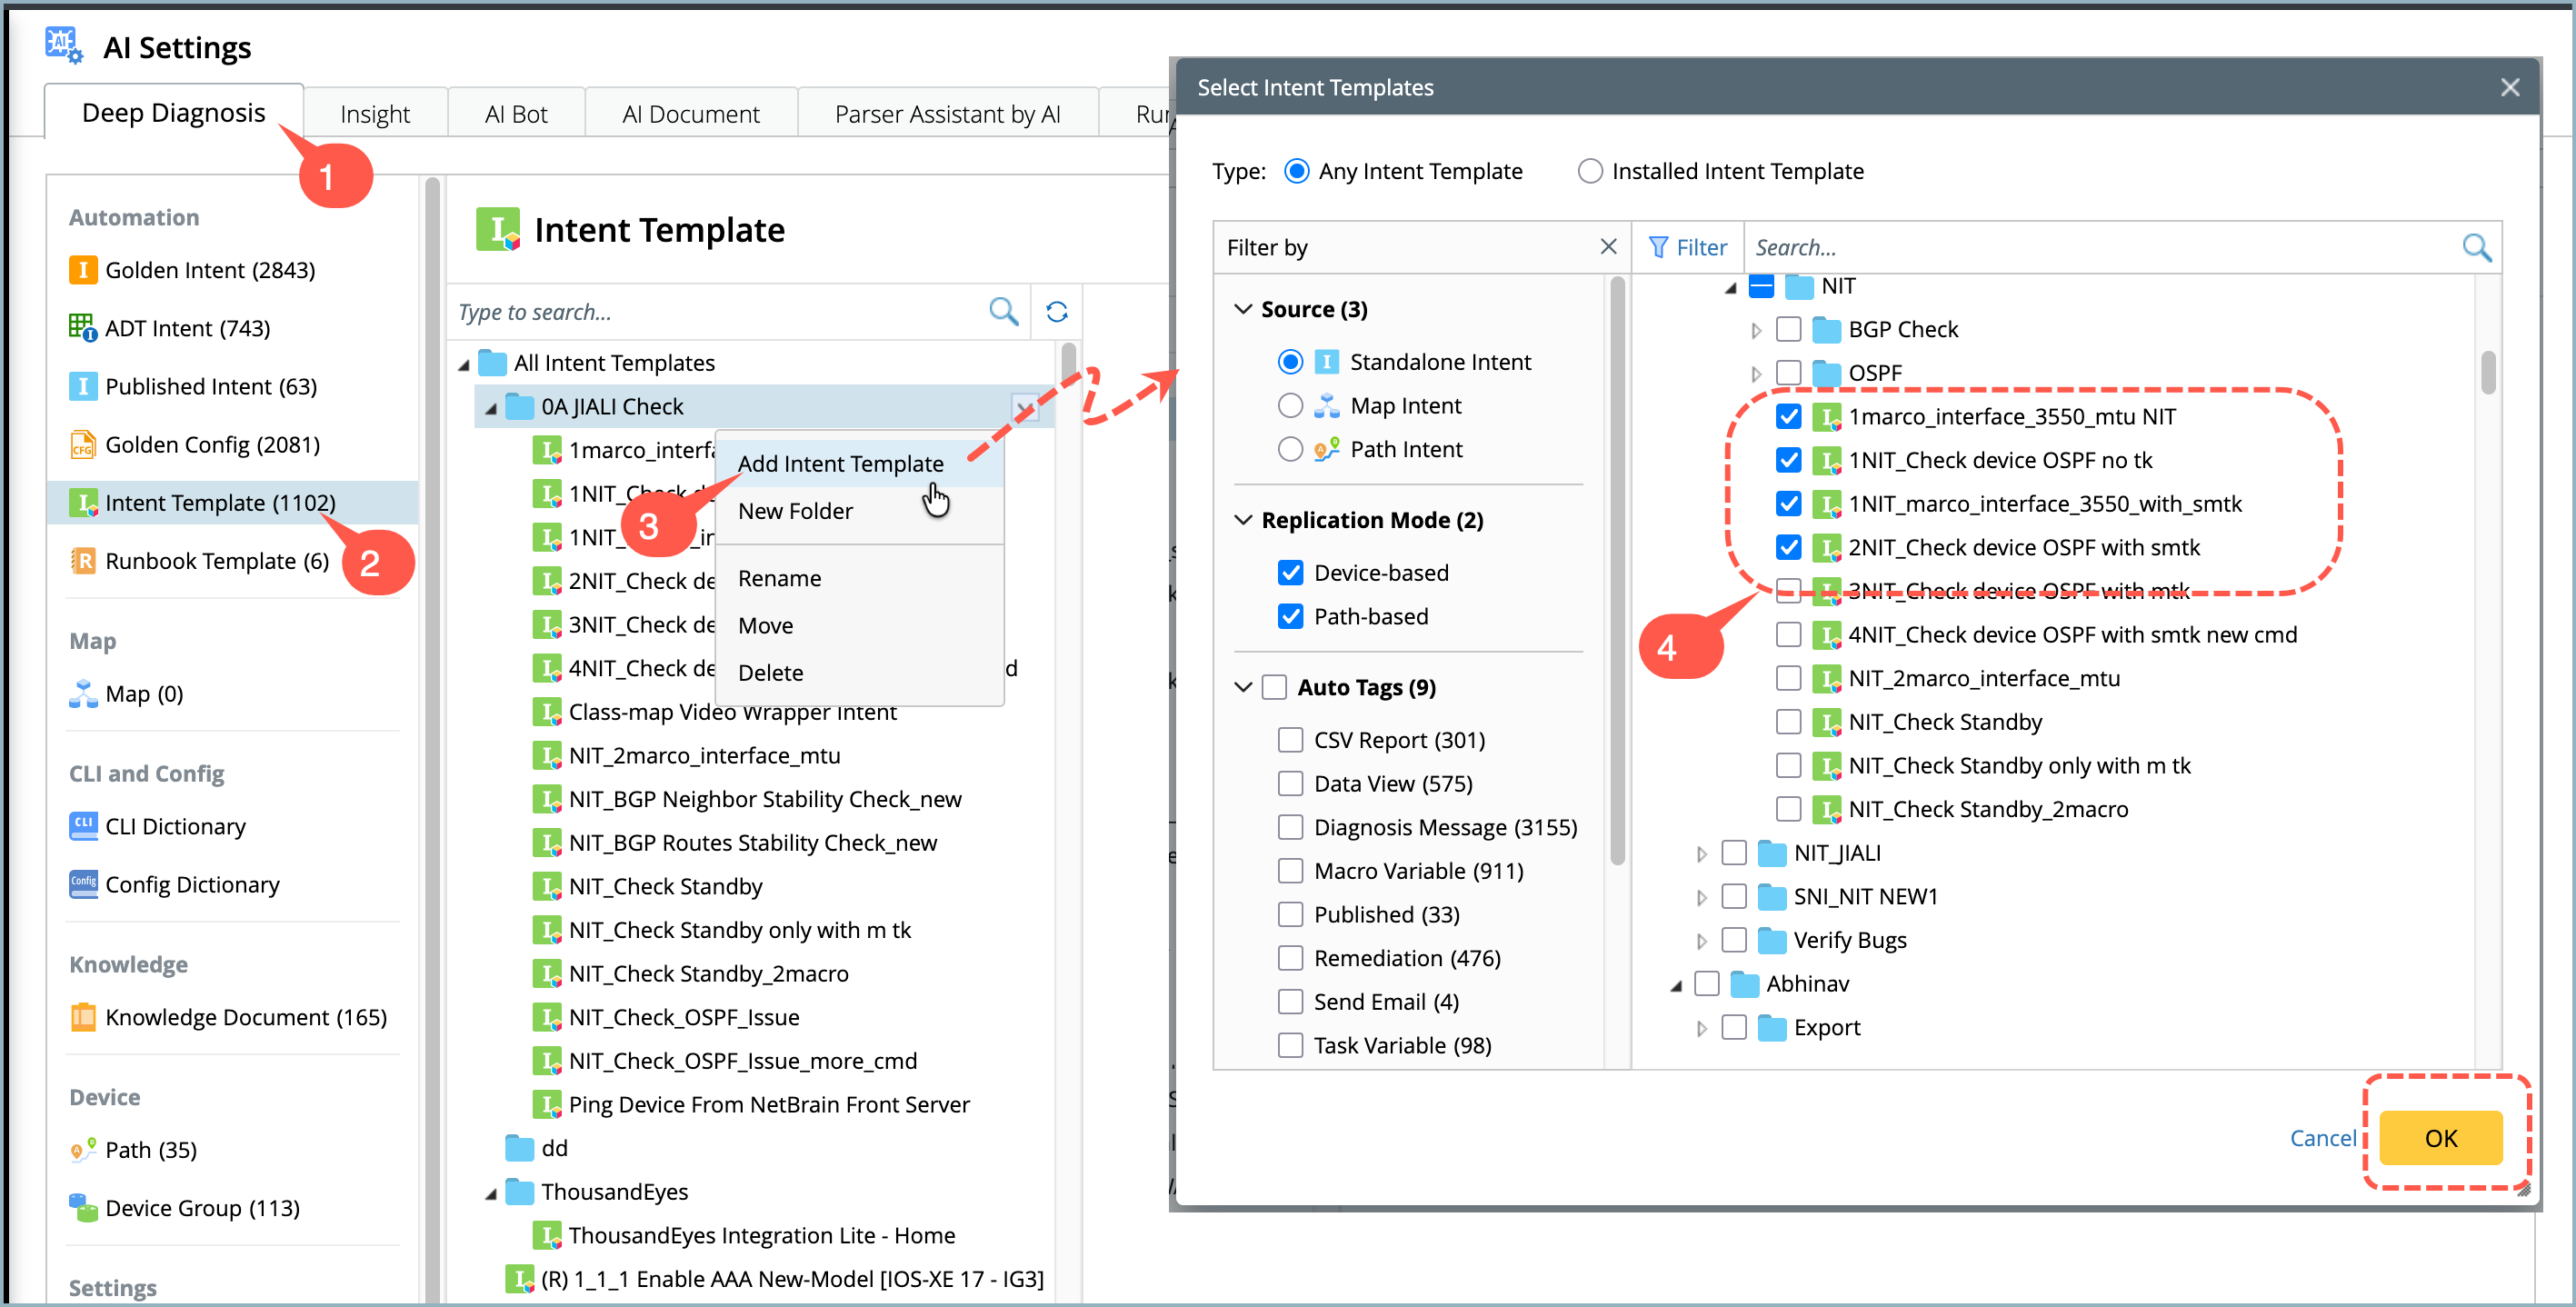The height and width of the screenshot is (1307, 2576).
Task: Open Golden Config via its CFG icon
Action: tap(82, 445)
